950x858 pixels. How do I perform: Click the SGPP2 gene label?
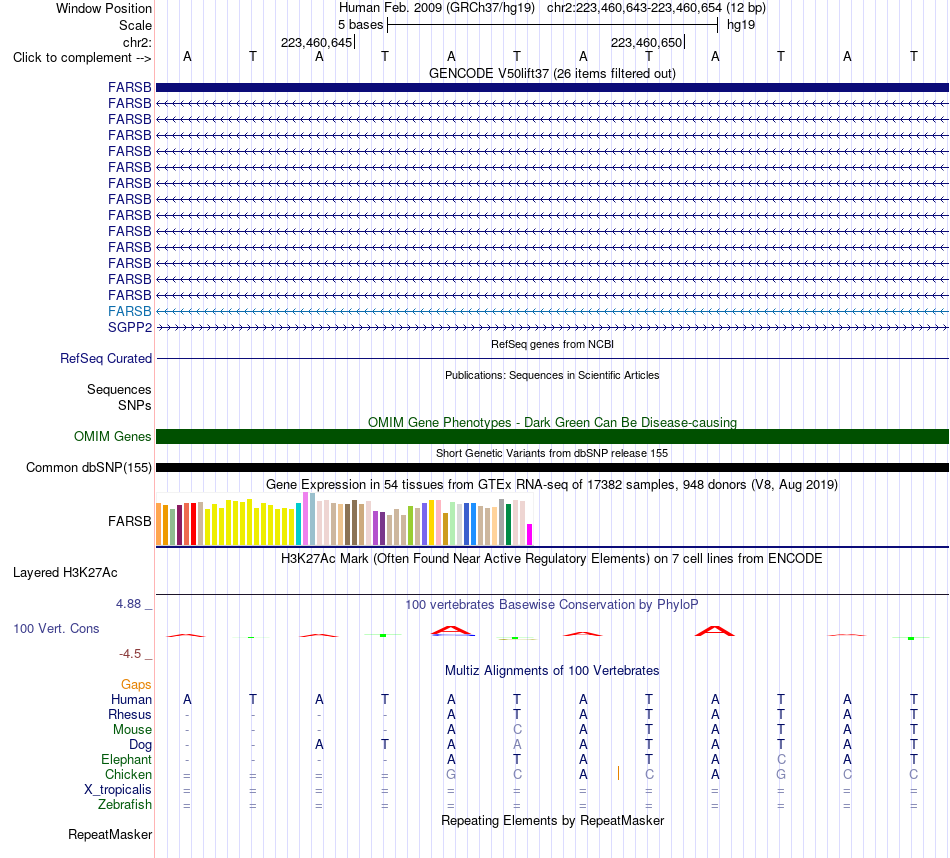click(x=130, y=327)
